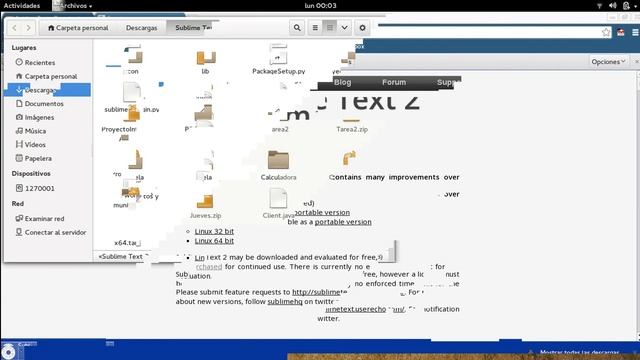This screenshot has height=360, width=640.
Task: Follow the http://sublimete... feature requests link
Action: point(319,292)
